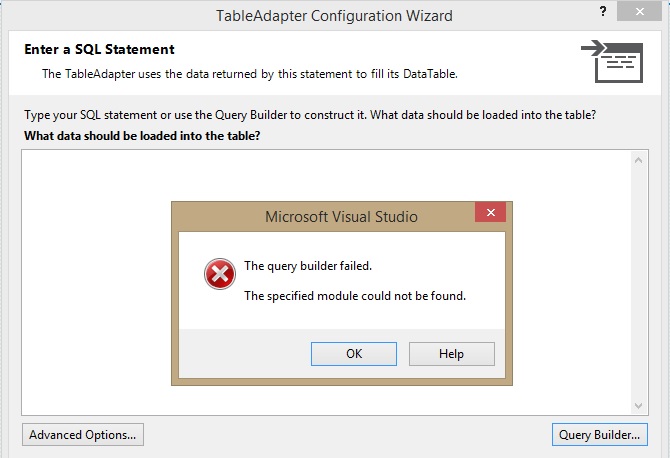Click the scrollbar down arrow
Viewport: 670px width, 458px height.
[x=638, y=405]
